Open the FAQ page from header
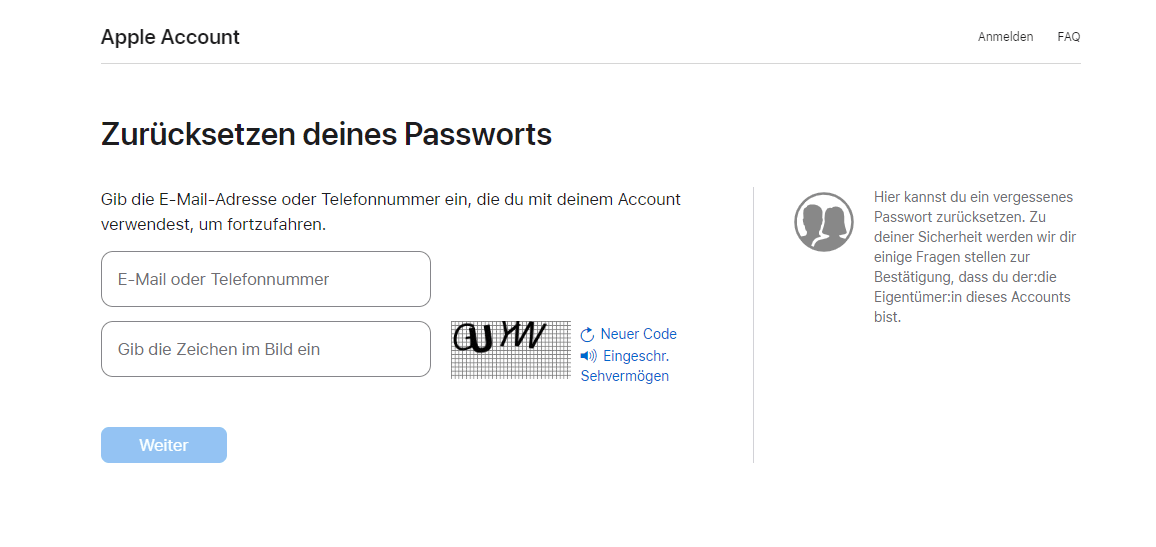 (x=1068, y=37)
